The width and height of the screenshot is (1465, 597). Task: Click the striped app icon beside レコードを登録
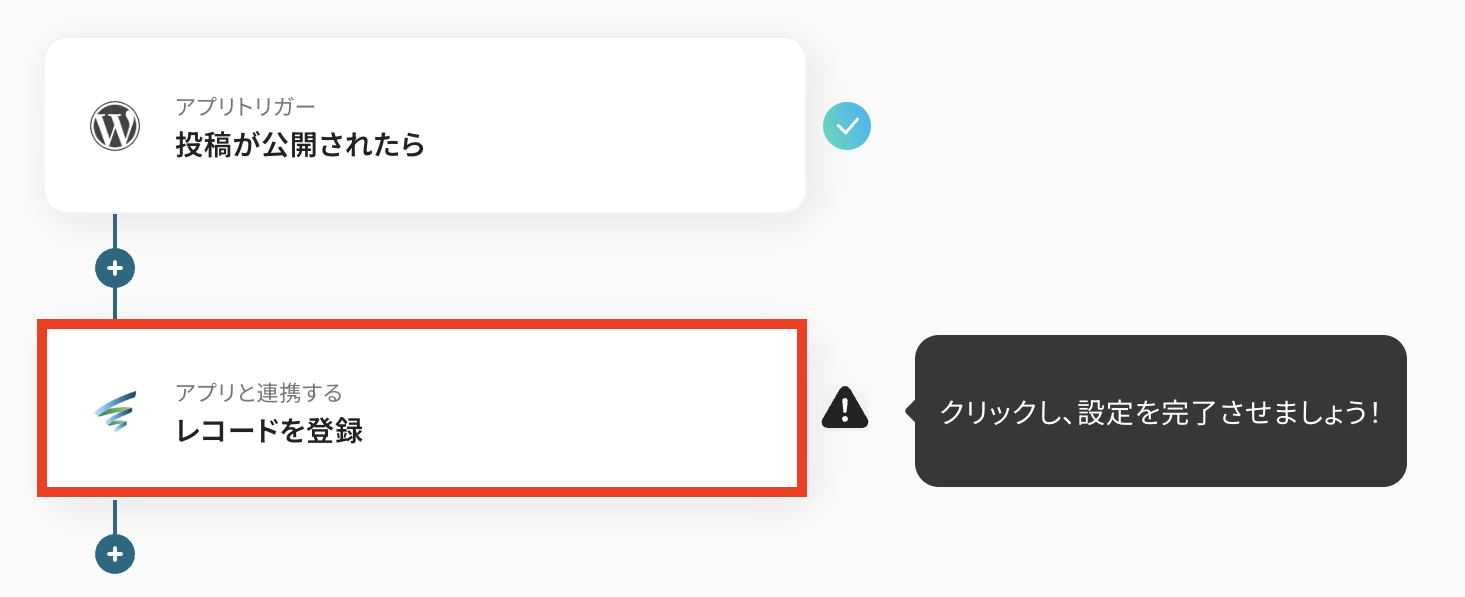[x=115, y=412]
